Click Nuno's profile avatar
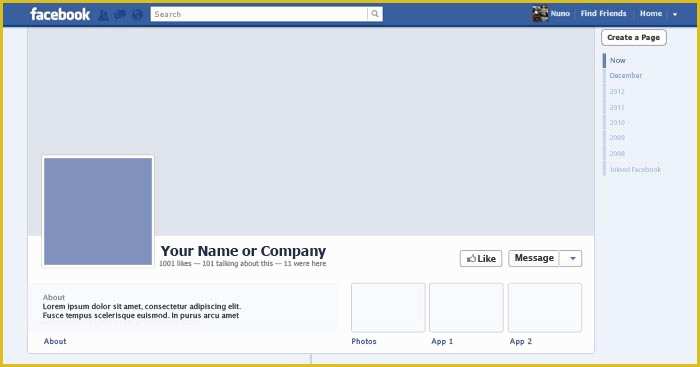The image size is (700, 367). click(x=540, y=14)
